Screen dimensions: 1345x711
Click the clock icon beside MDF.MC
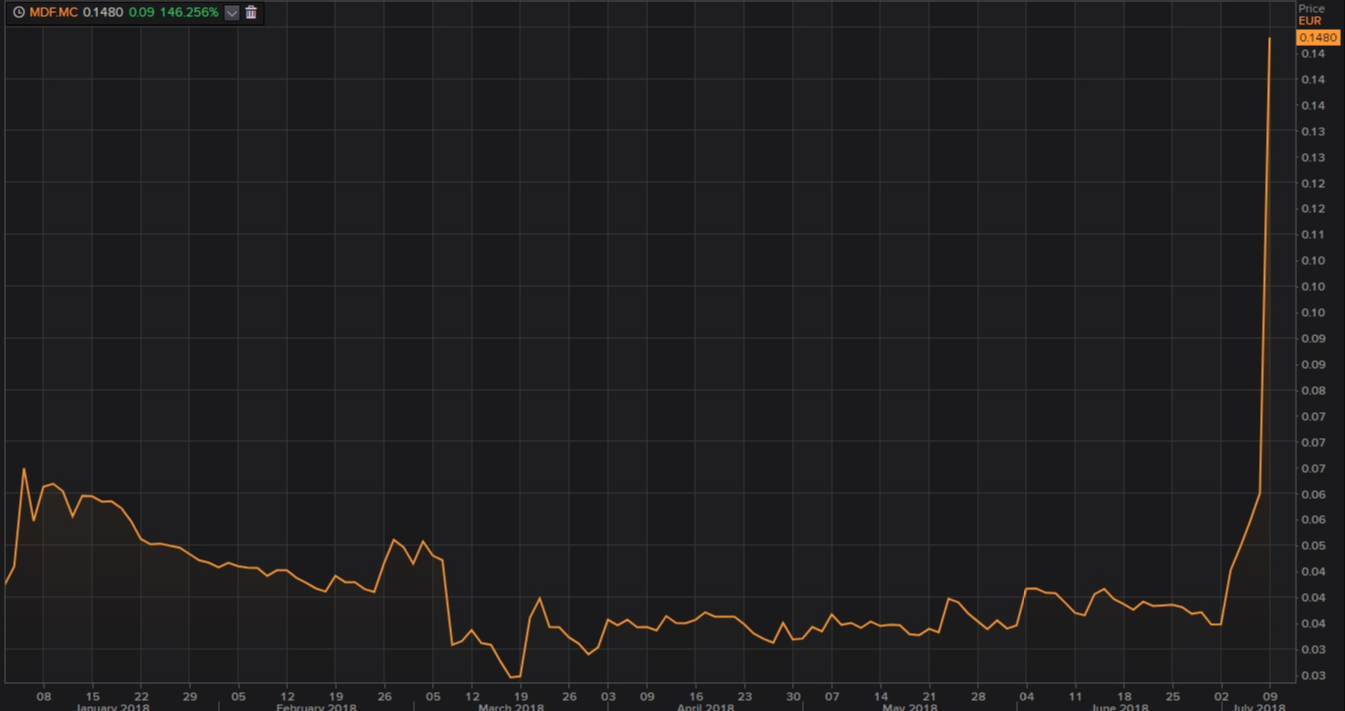[x=18, y=12]
